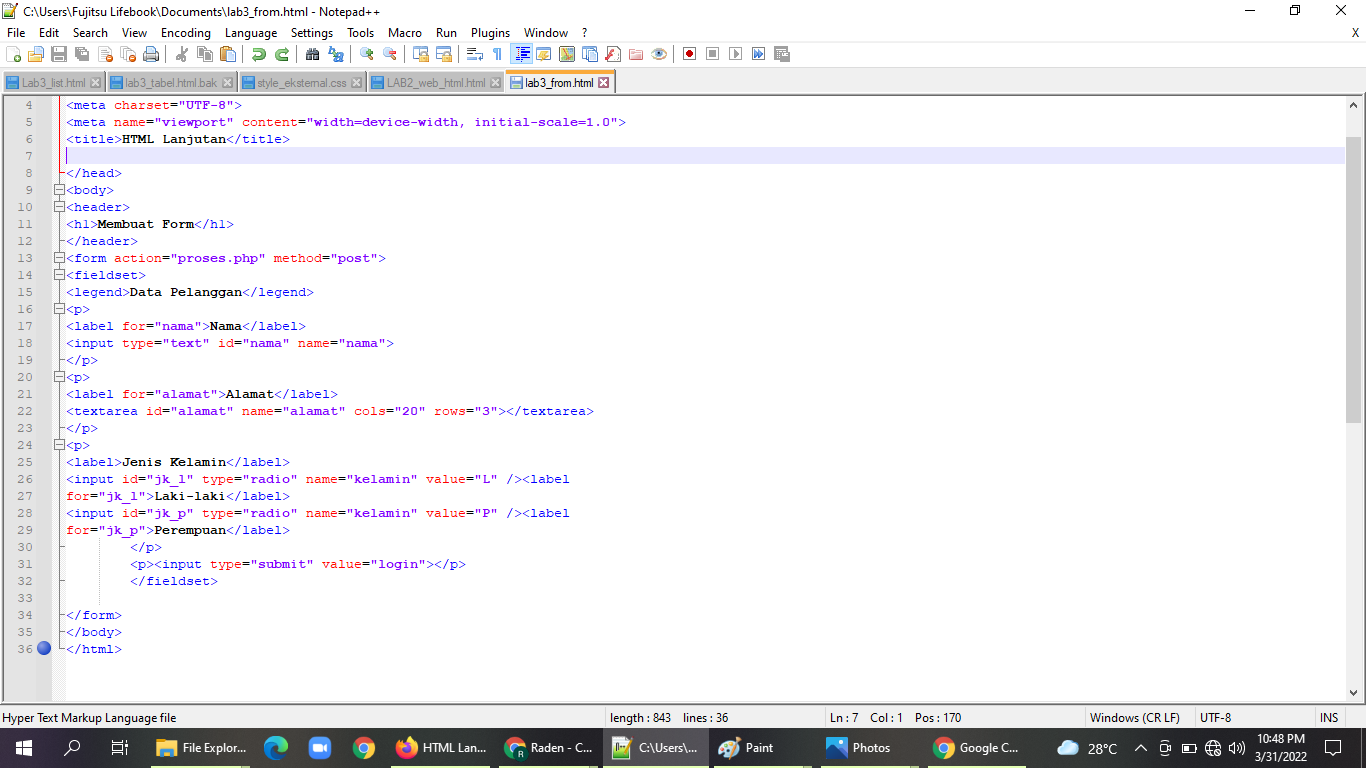Image resolution: width=1366 pixels, height=768 pixels.
Task: Undo last edit with green arrow
Action: [259, 54]
